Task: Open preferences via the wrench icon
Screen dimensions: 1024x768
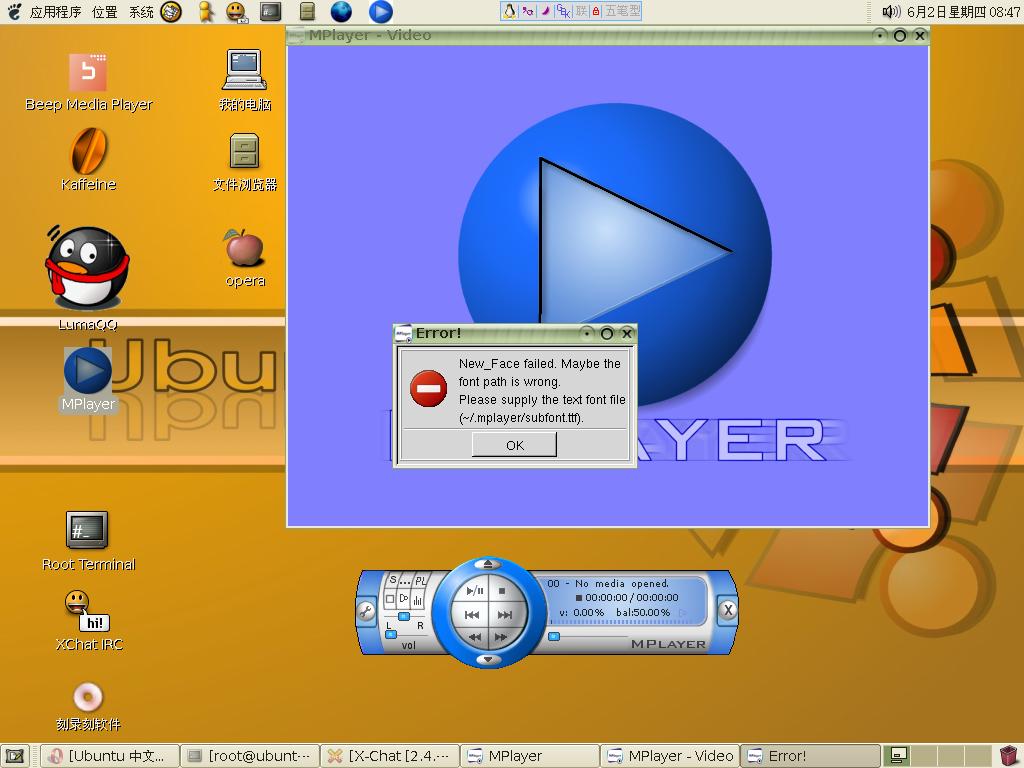Action: click(366, 612)
